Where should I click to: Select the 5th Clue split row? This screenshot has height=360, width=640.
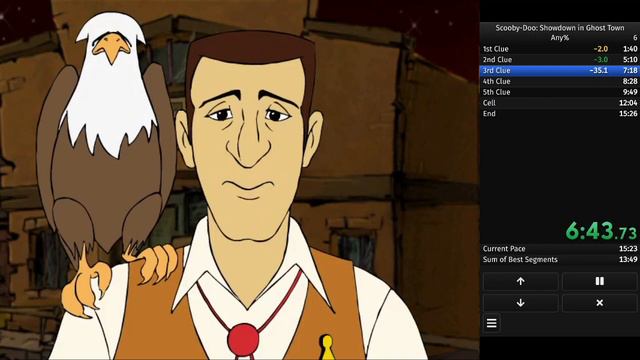(x=560, y=92)
